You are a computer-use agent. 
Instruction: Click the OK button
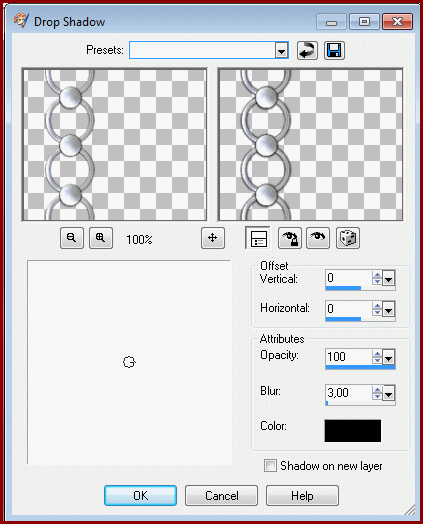[140, 496]
